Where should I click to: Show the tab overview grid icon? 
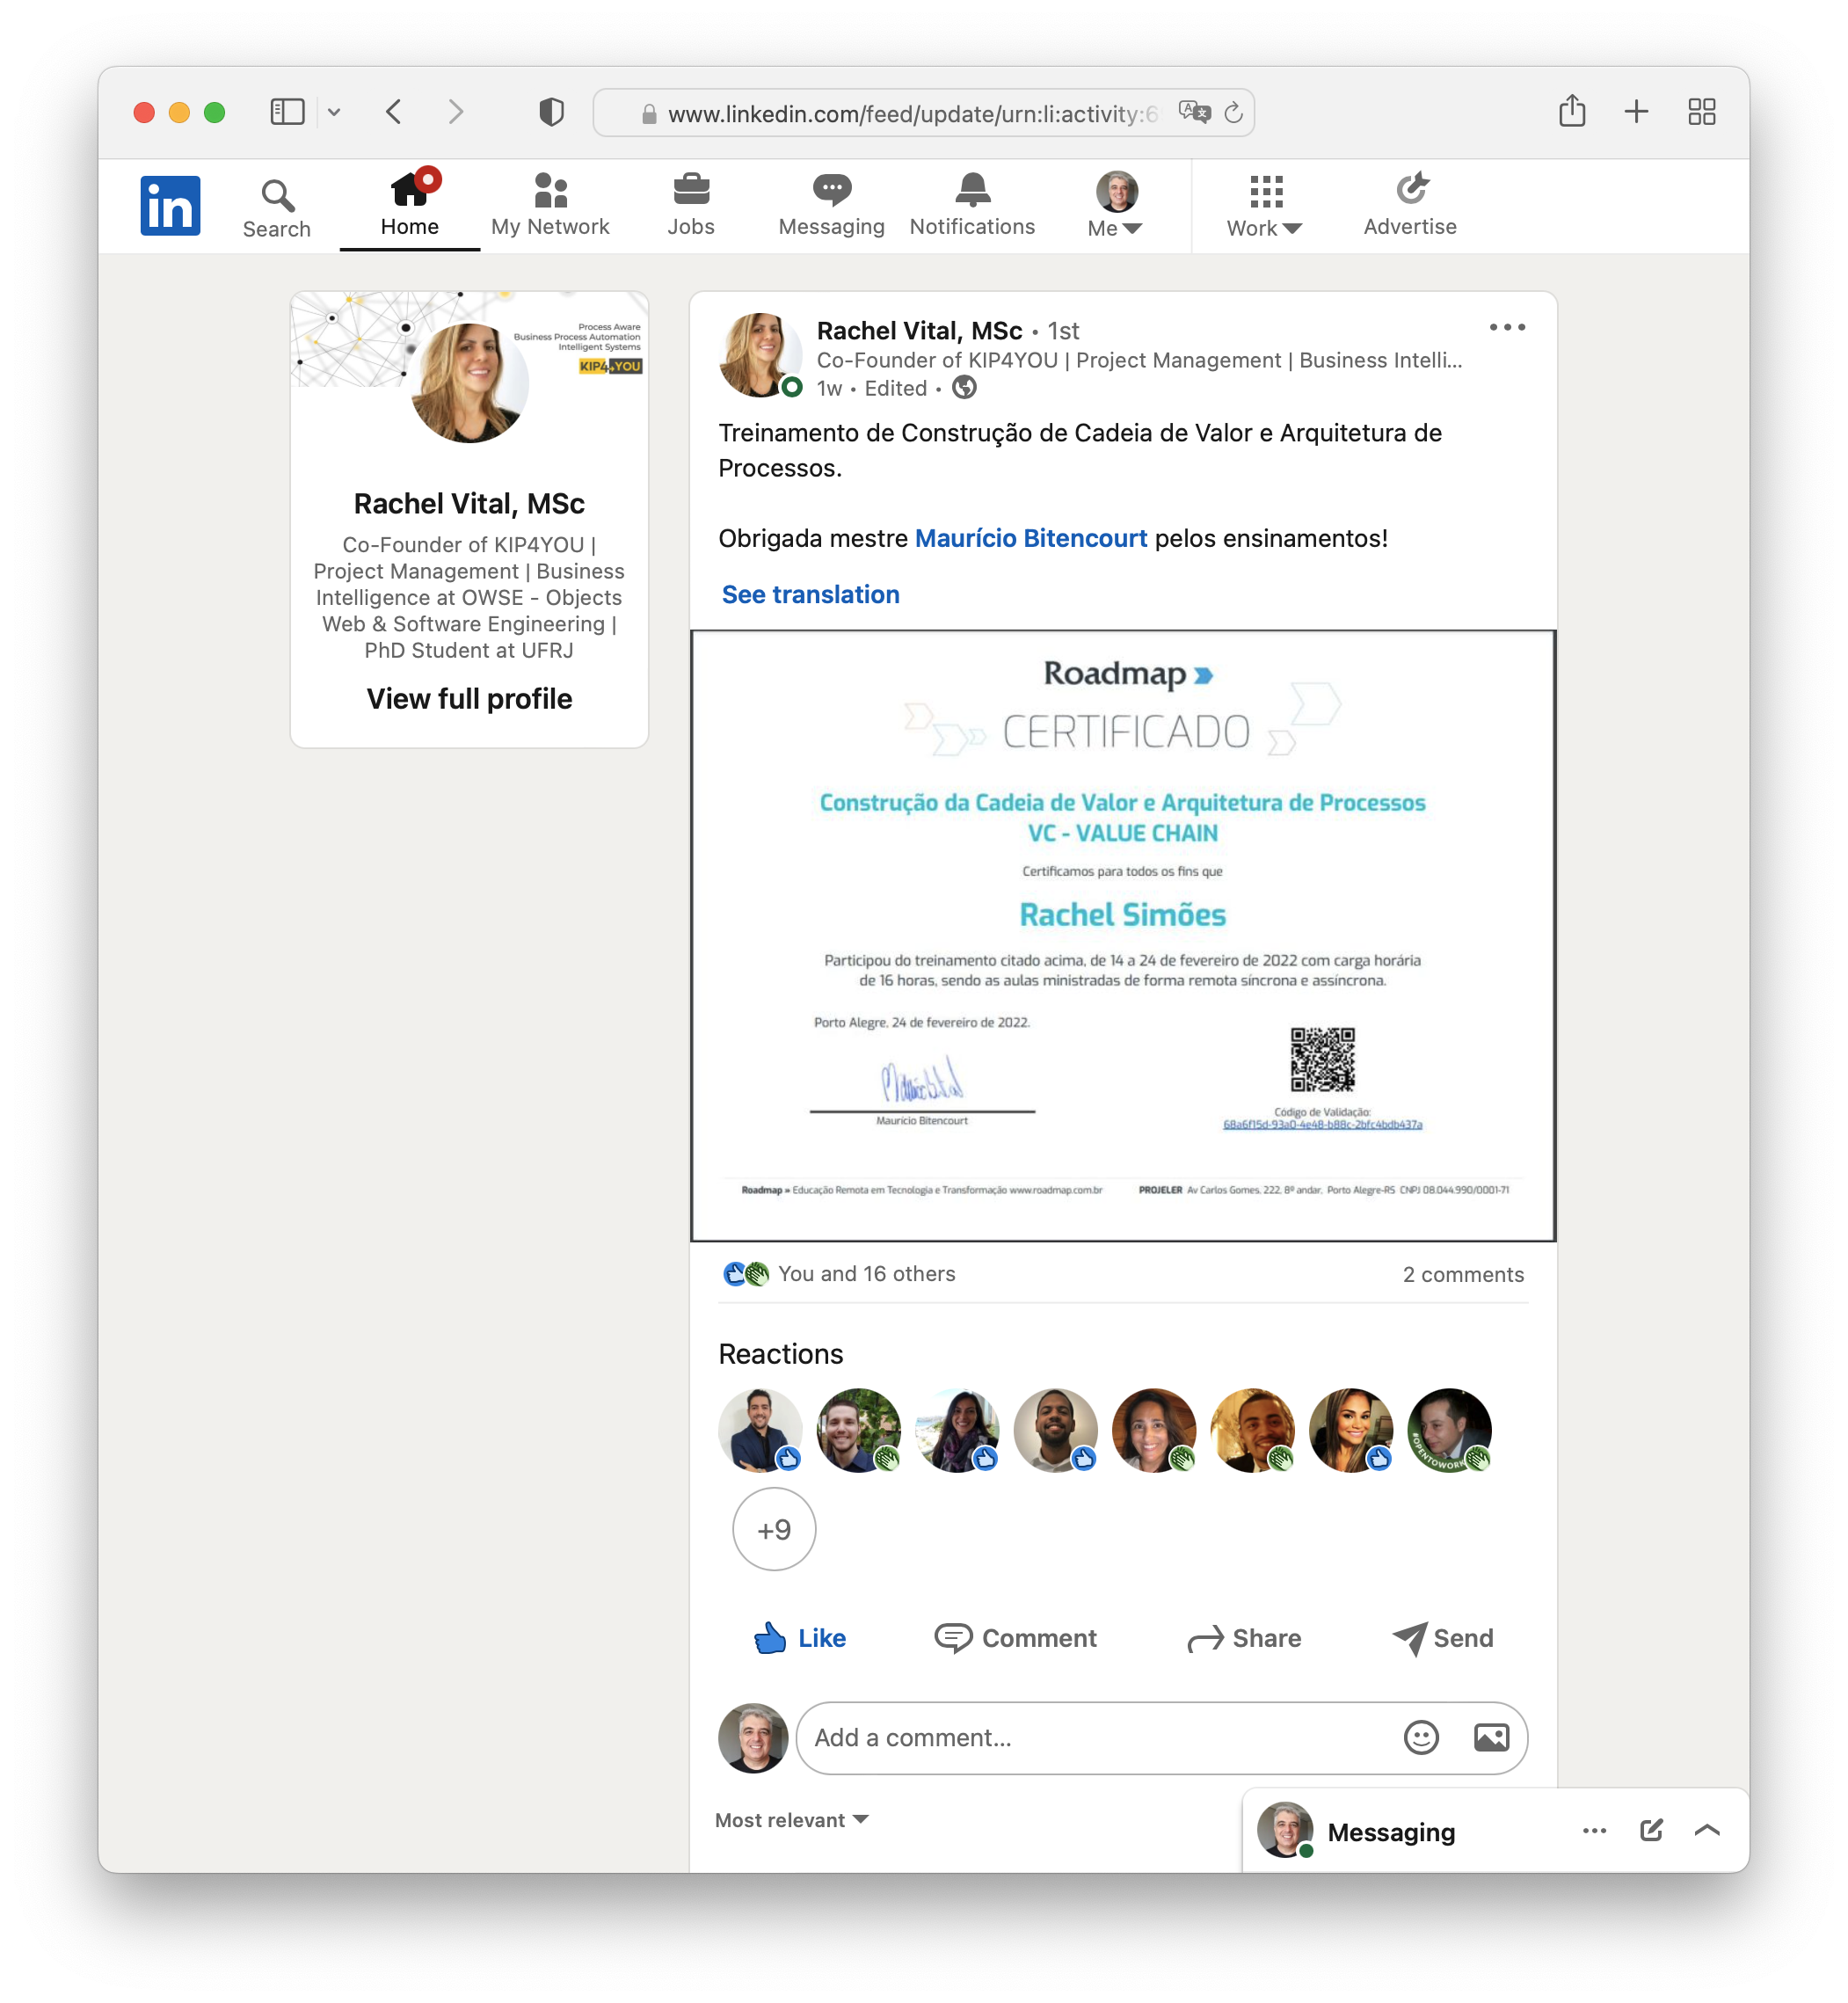pos(1702,111)
